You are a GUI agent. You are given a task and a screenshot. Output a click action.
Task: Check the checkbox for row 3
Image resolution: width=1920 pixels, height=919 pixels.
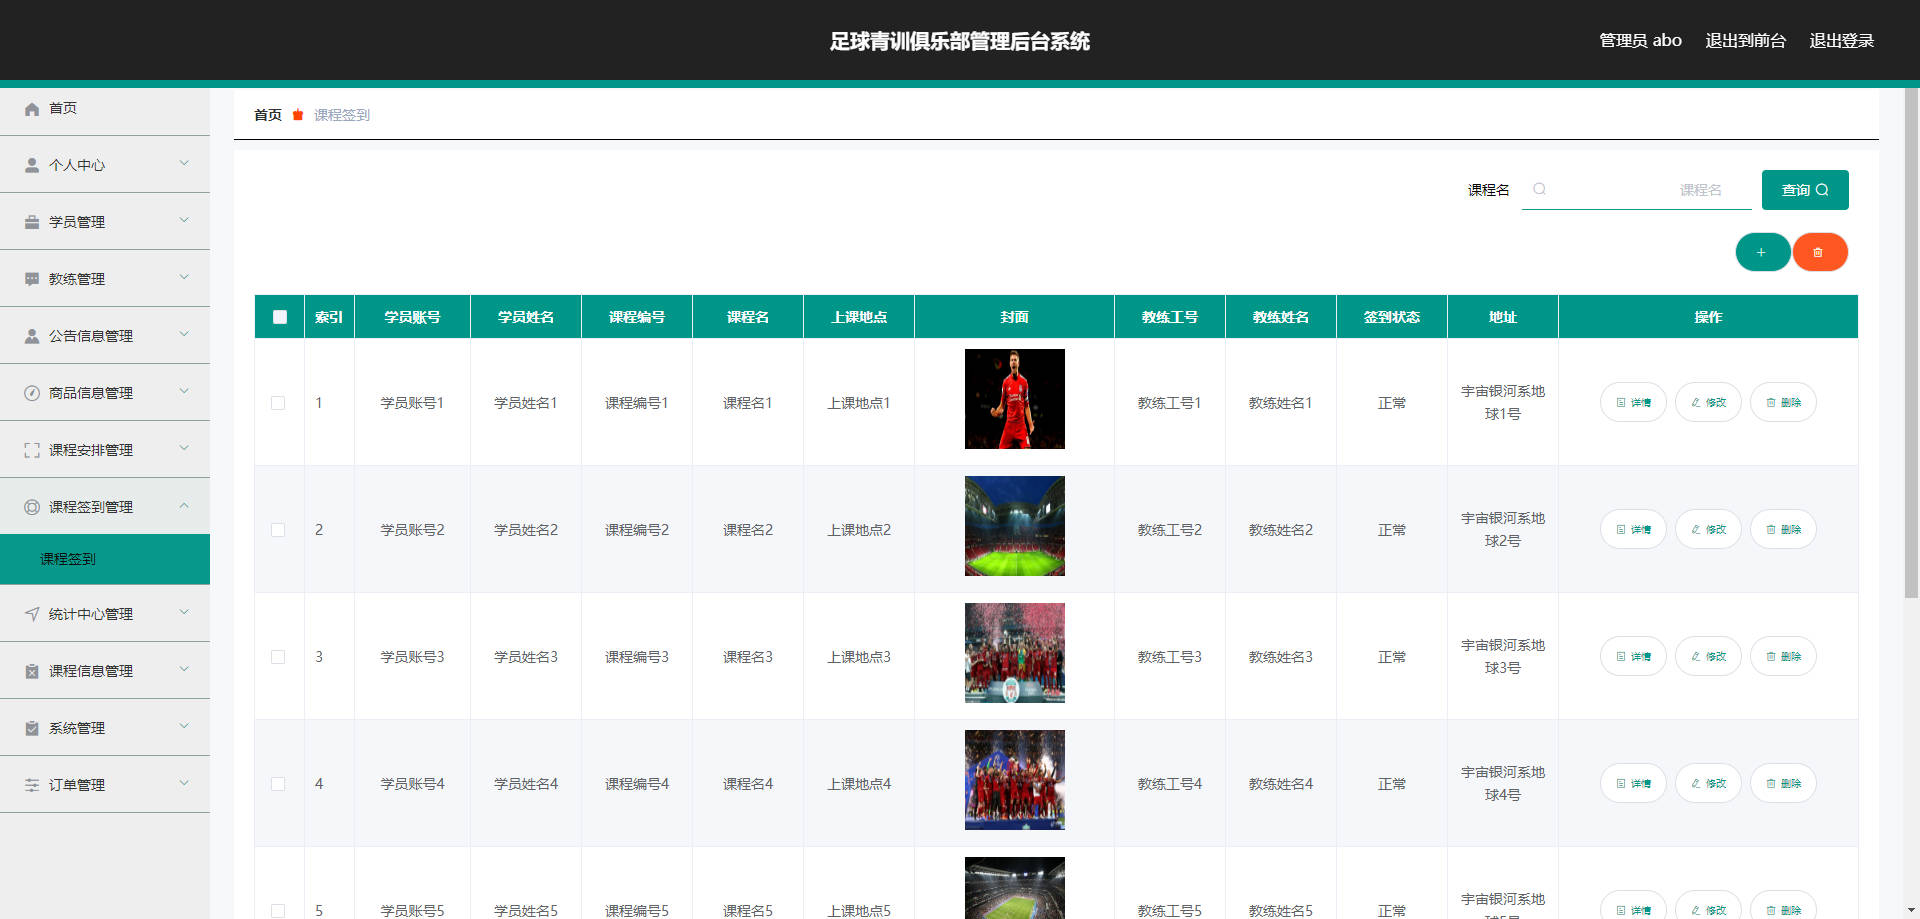click(x=278, y=657)
